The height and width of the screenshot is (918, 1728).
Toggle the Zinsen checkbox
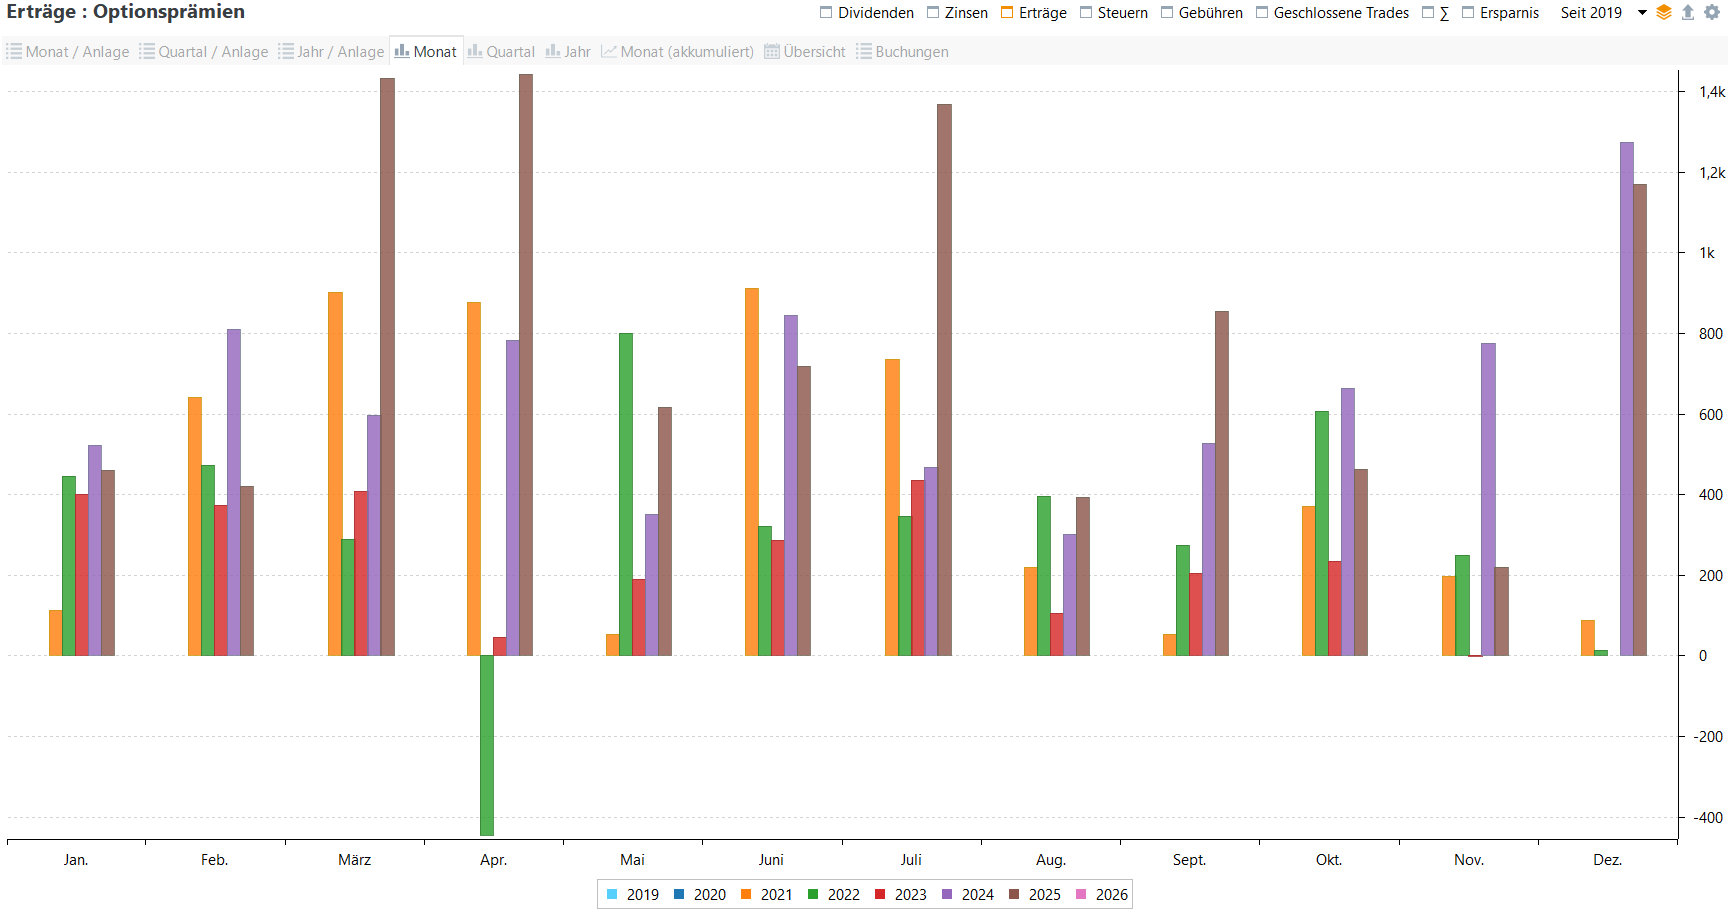coord(933,13)
